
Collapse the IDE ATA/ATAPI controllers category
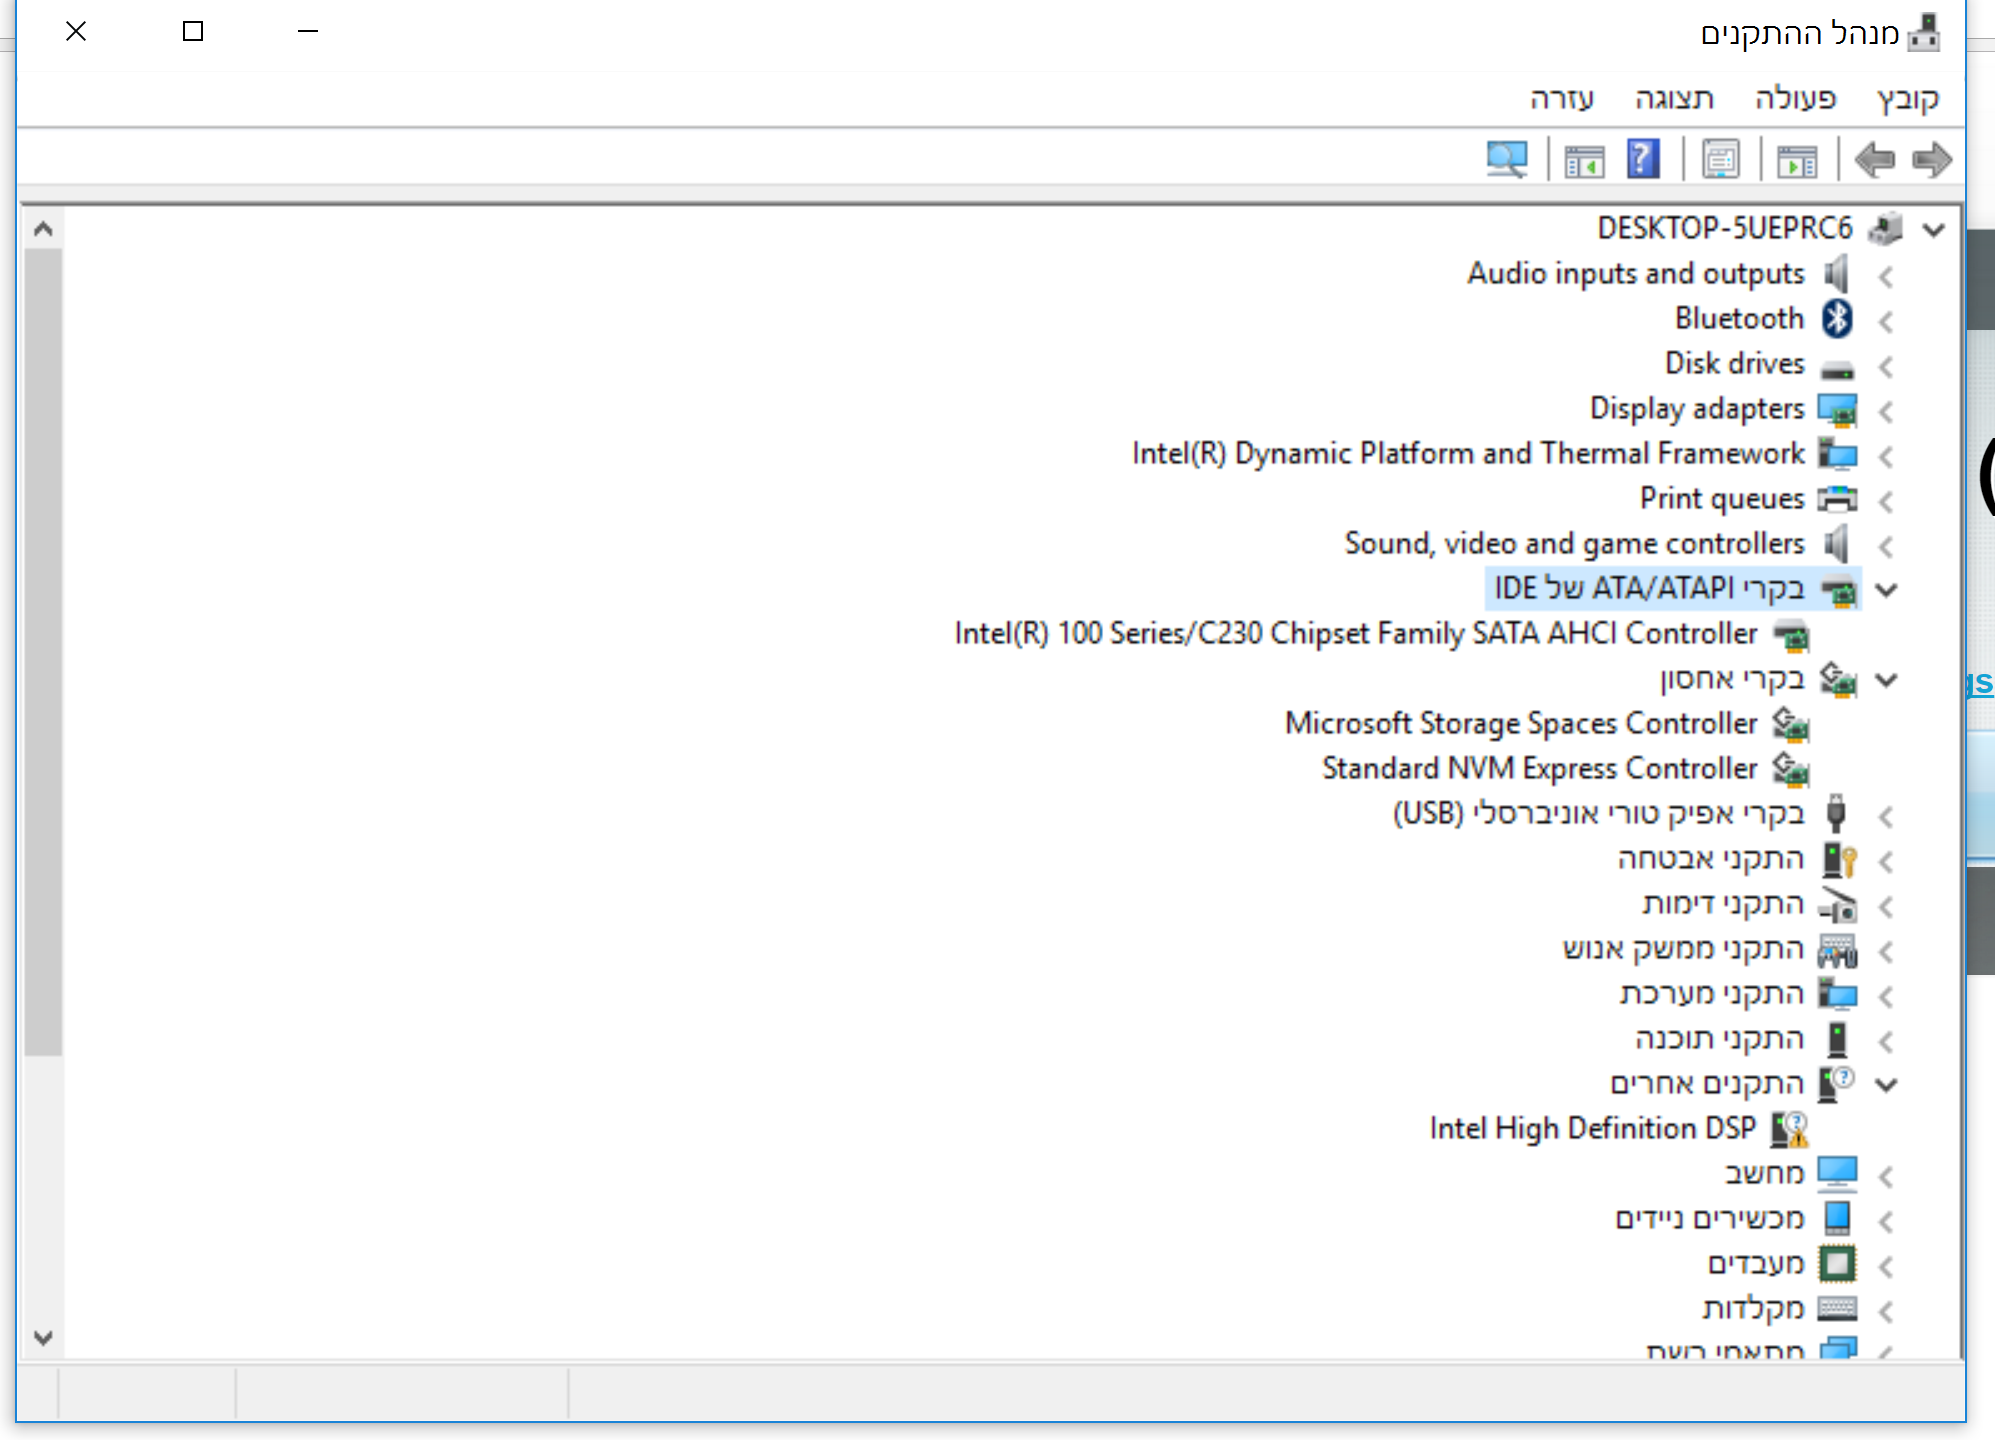pos(1886,590)
